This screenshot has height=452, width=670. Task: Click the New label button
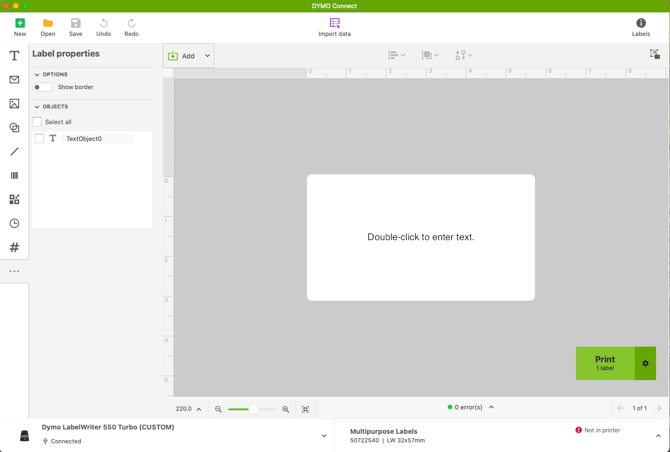click(x=20, y=27)
